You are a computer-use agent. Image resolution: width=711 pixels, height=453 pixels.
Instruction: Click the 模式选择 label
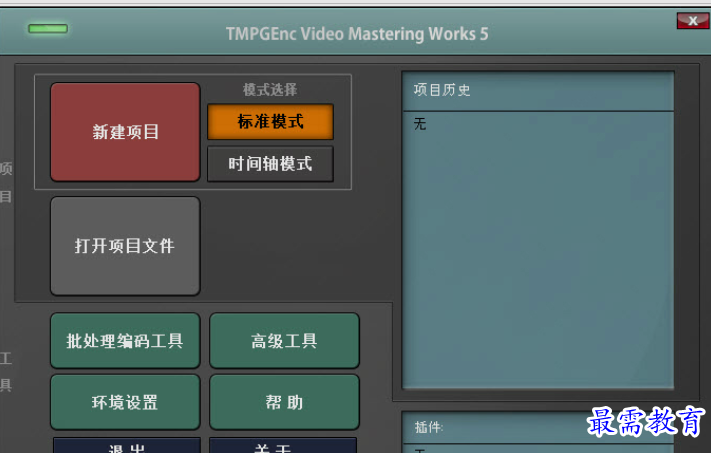click(270, 90)
